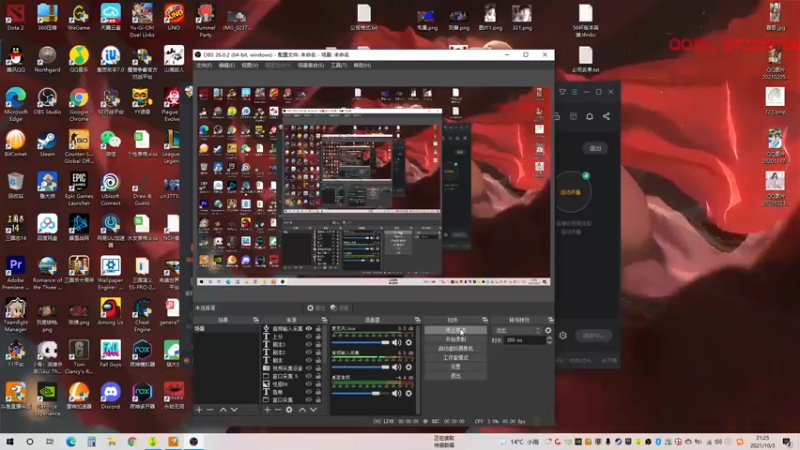Pop out the Scenes dock
800x450 pixels.
[256, 320]
